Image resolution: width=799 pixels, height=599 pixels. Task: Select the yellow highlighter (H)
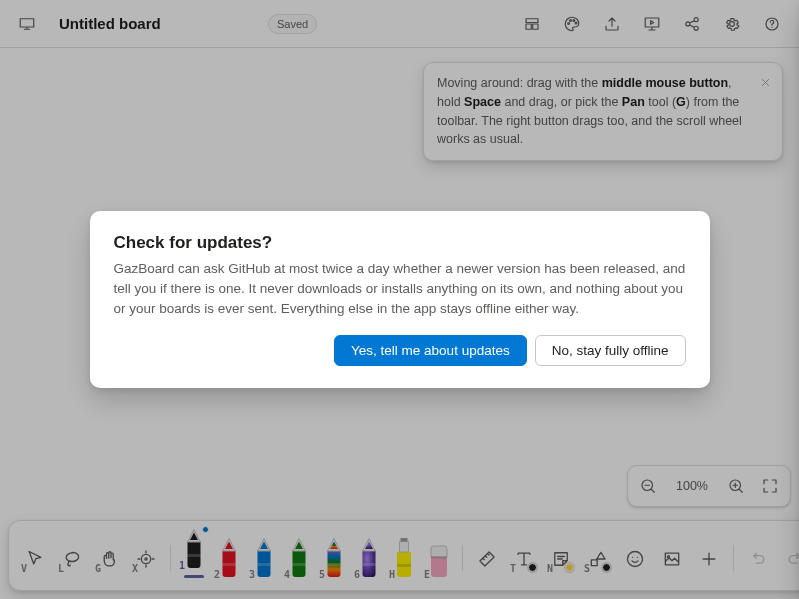pos(404,558)
